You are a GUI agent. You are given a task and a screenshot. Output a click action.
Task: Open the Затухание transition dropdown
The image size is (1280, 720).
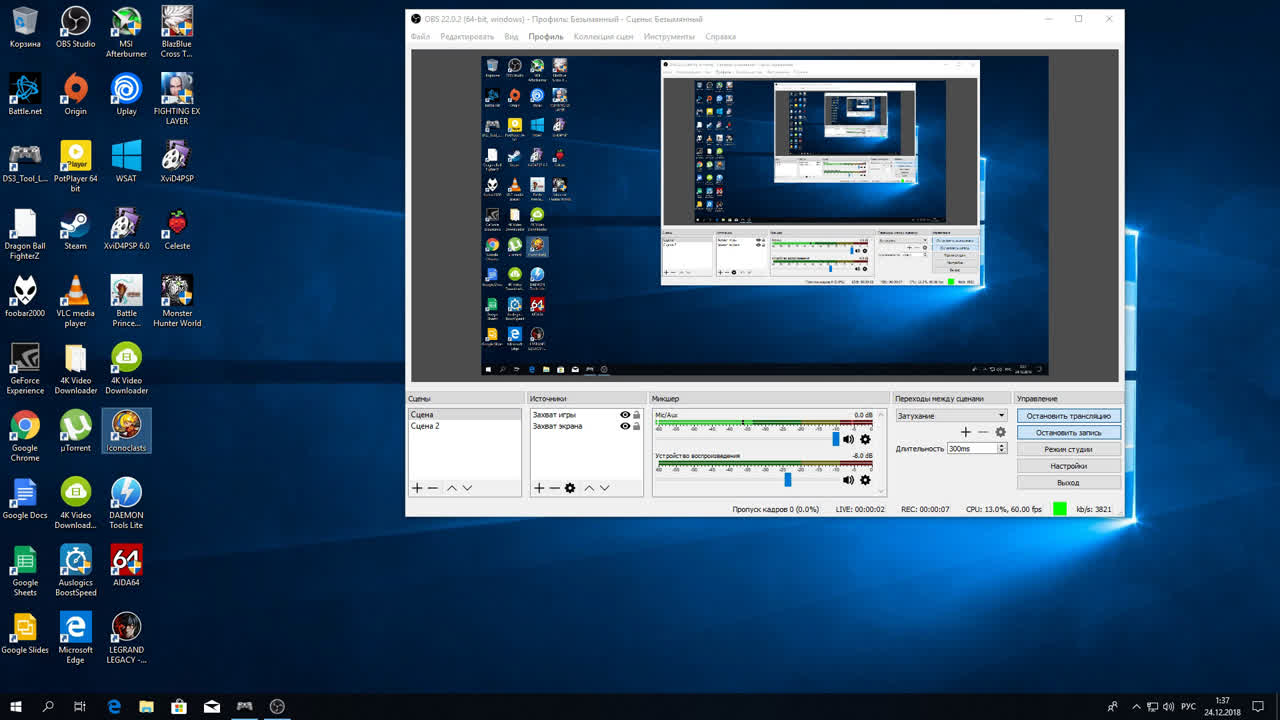(951, 415)
